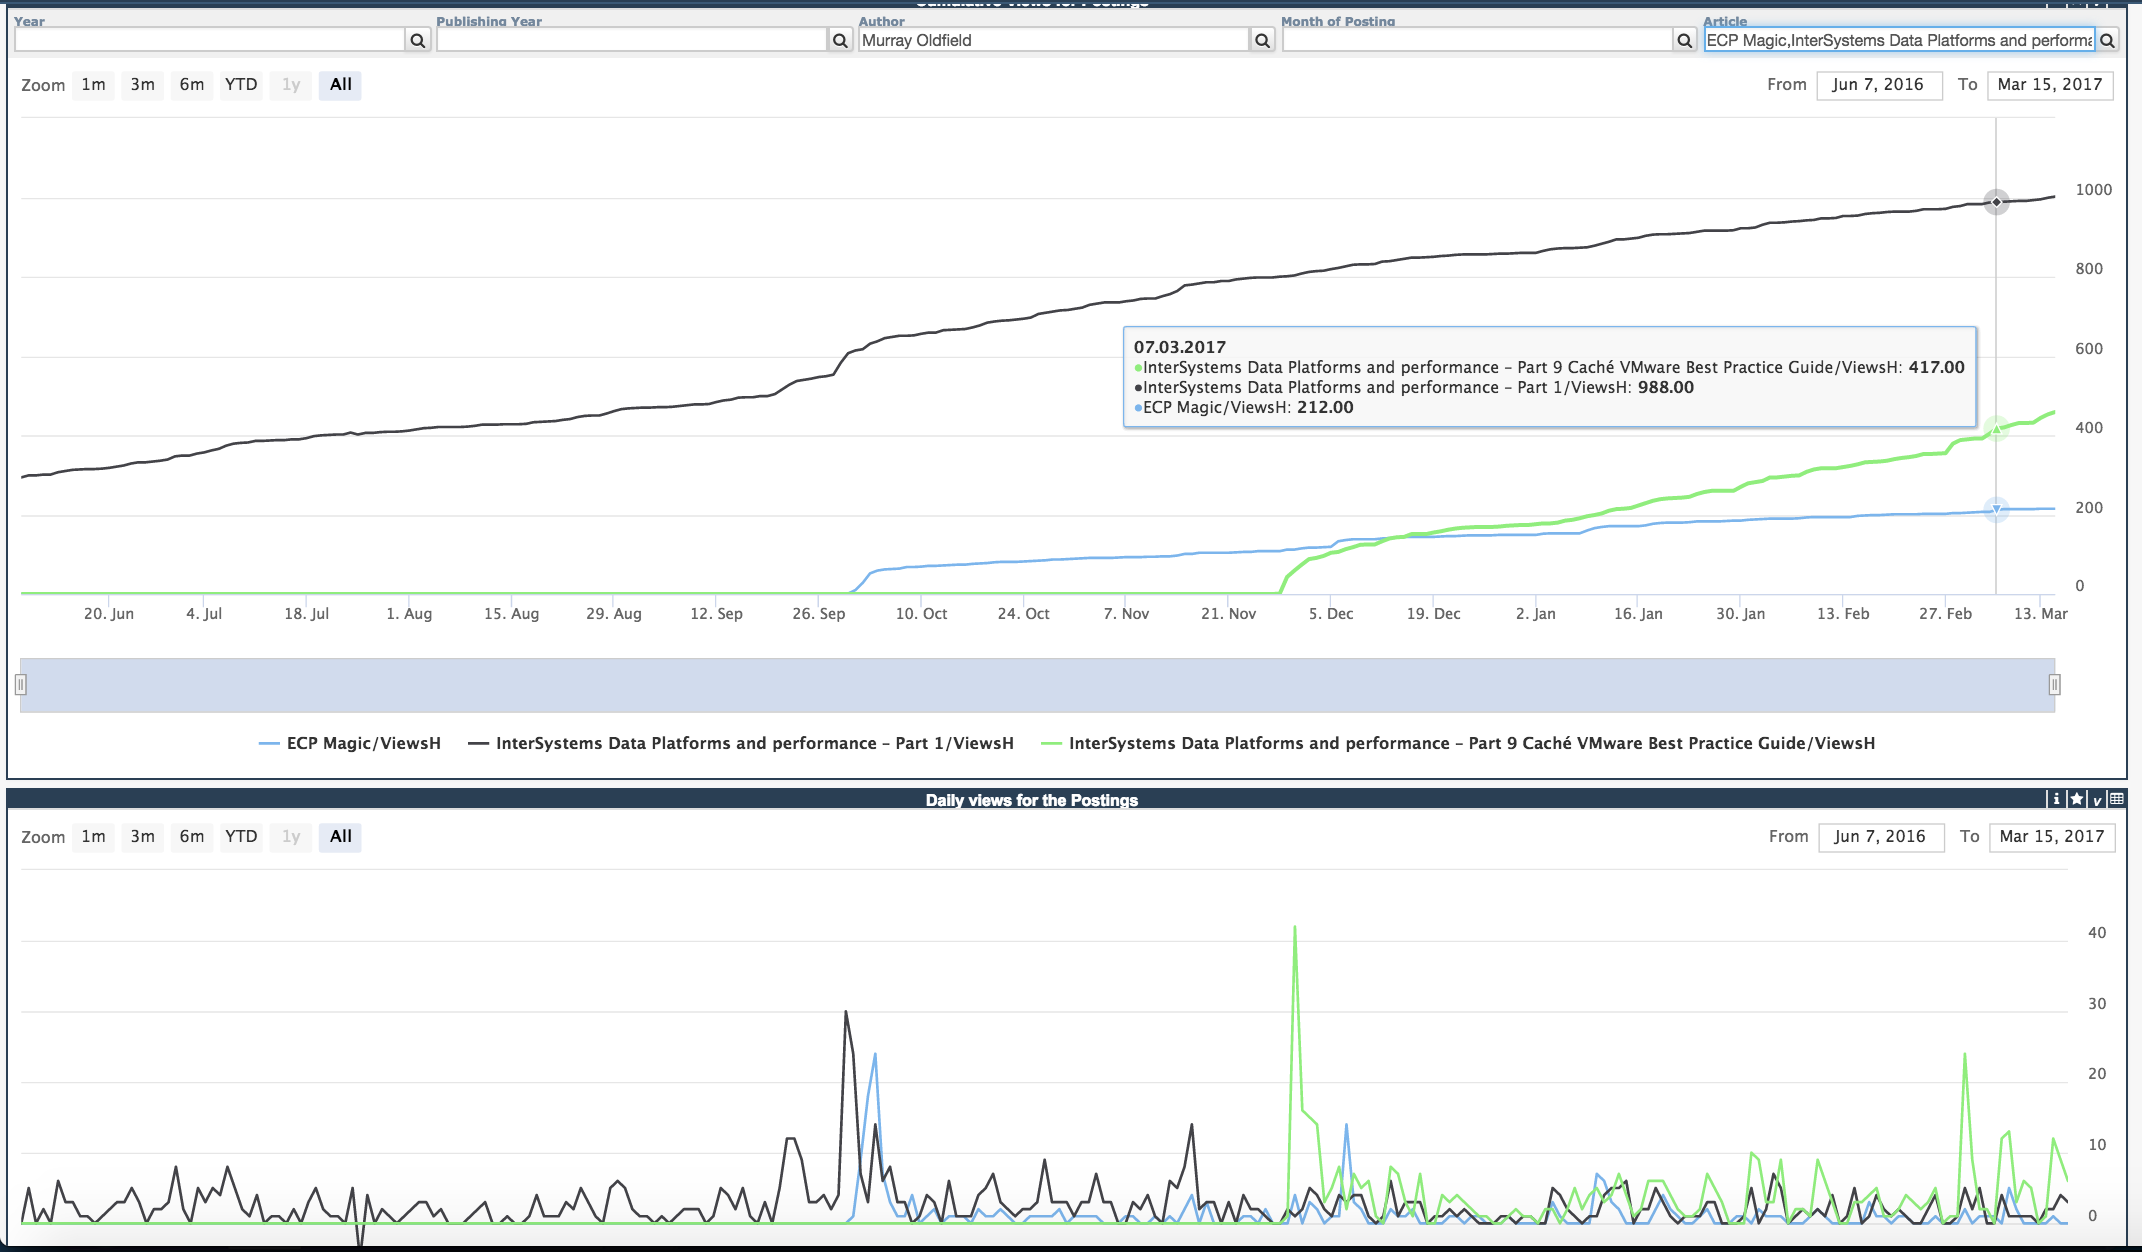This screenshot has width=2142, height=1252.
Task: Click the Month of Posting filter field
Action: tap(1477, 40)
